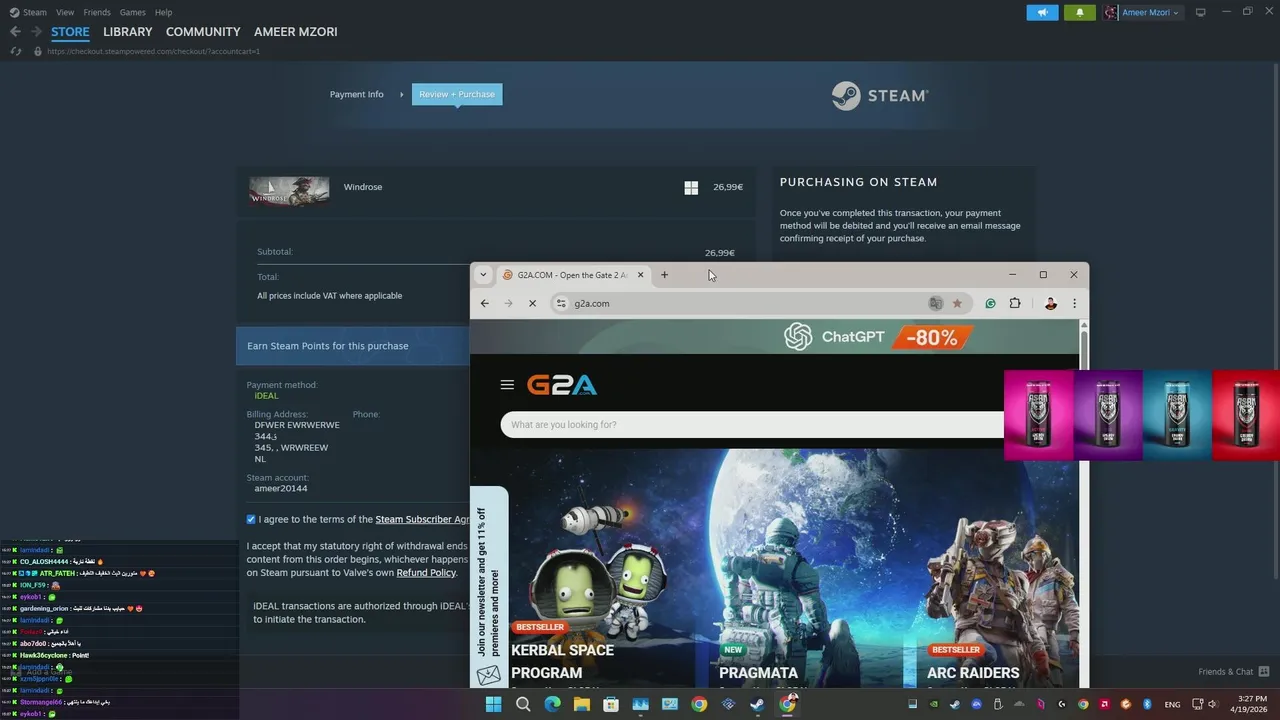Click the G2A search field
1280x720 pixels.
point(752,424)
